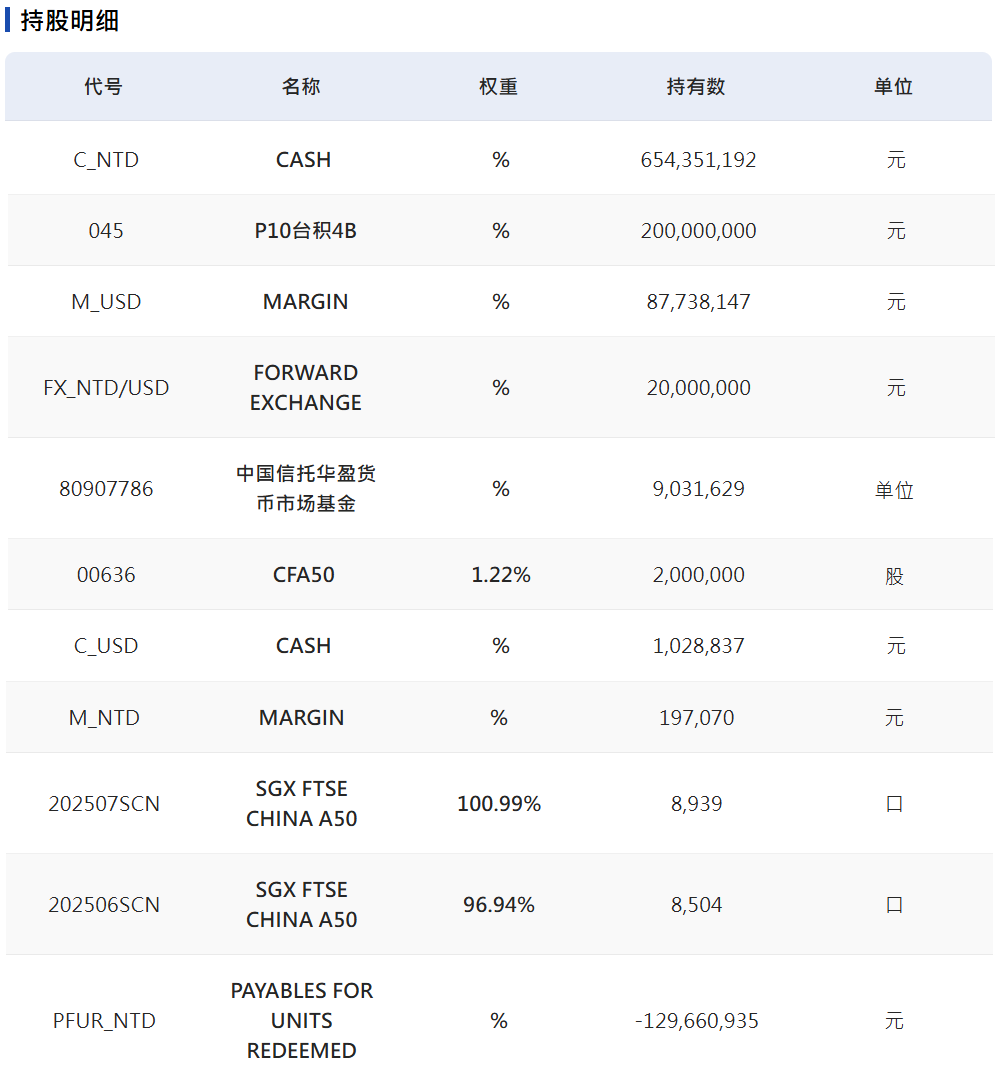This screenshot has height=1080, width=1003.
Task: Click FORWARD EXCHANGE holding name
Action: click(x=305, y=388)
